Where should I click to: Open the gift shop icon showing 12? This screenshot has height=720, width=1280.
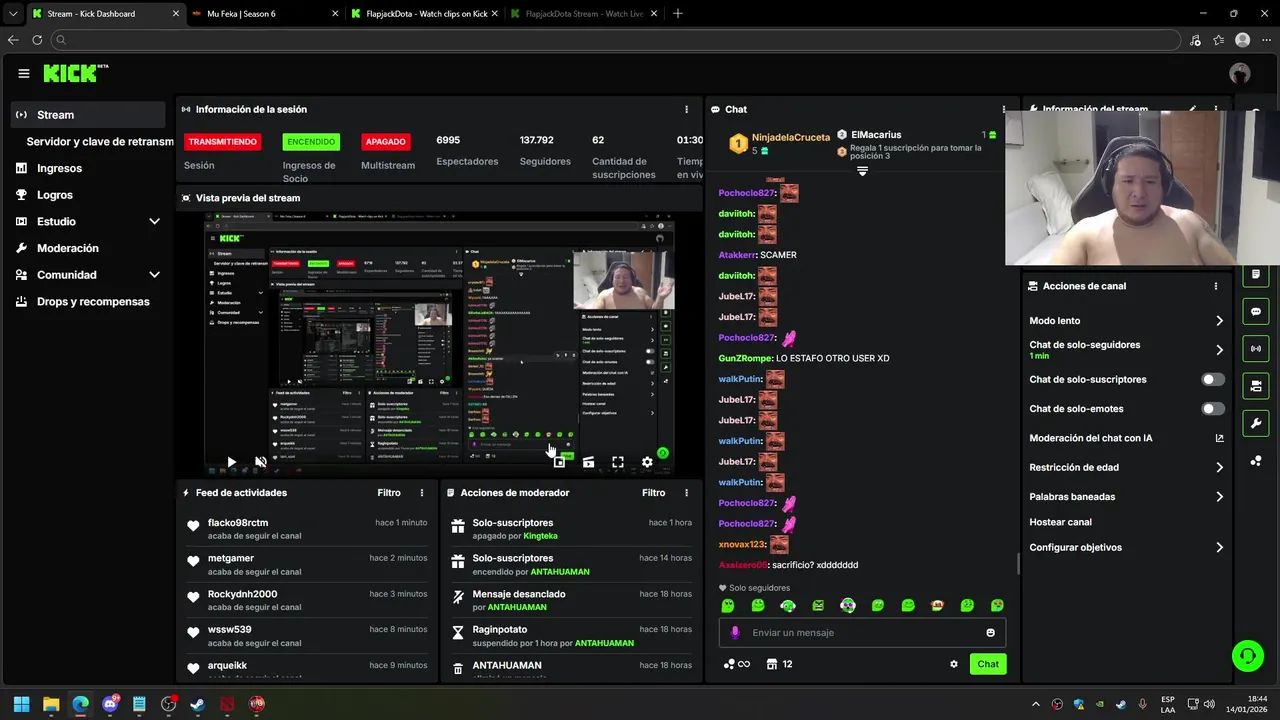779,664
